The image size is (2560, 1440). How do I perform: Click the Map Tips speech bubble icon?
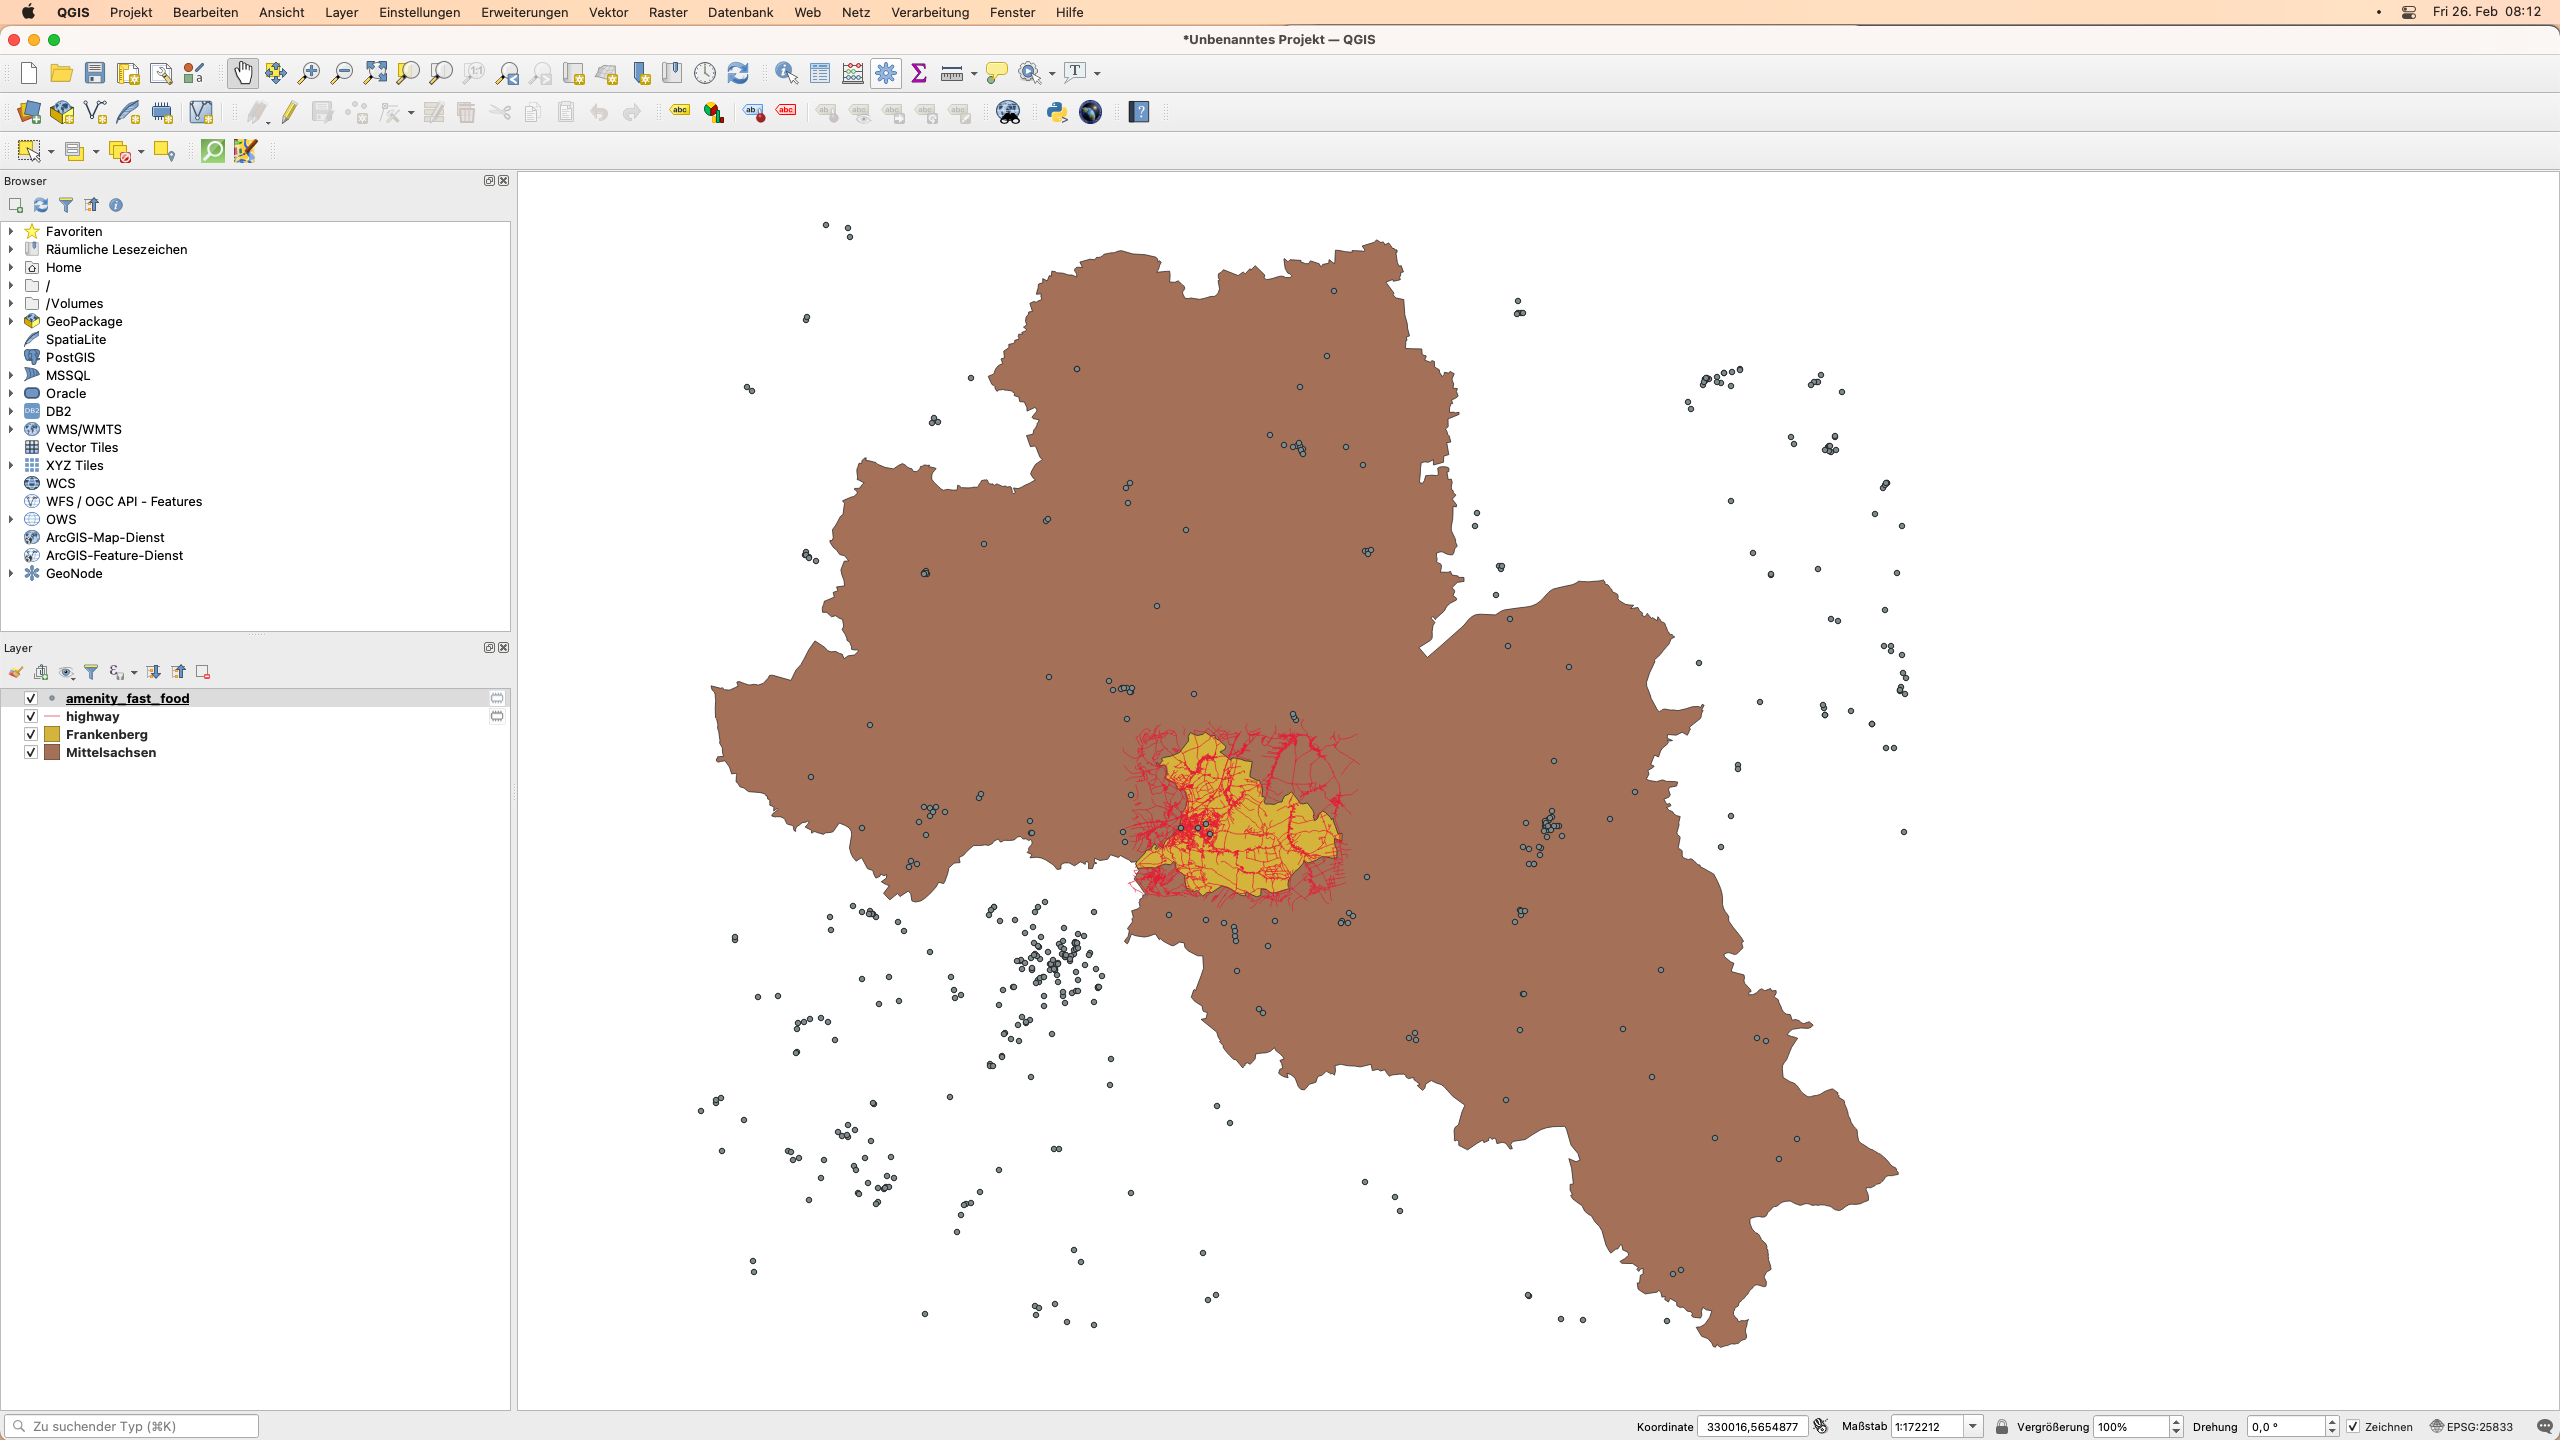point(997,73)
